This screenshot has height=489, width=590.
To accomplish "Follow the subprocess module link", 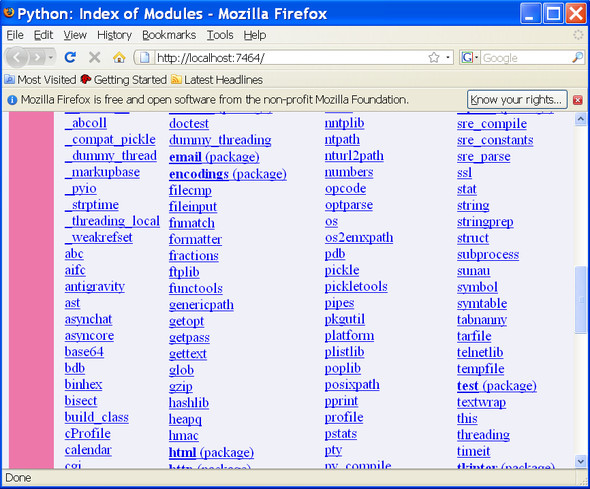I will 488,255.
